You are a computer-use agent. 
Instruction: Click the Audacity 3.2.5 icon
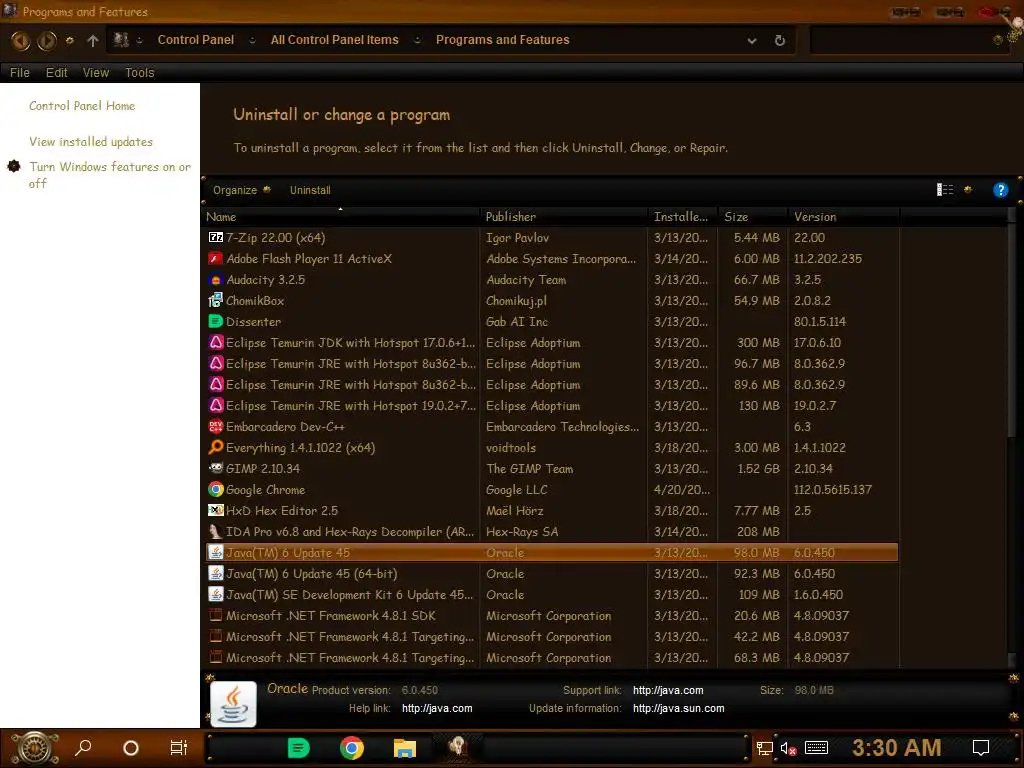[x=216, y=280]
